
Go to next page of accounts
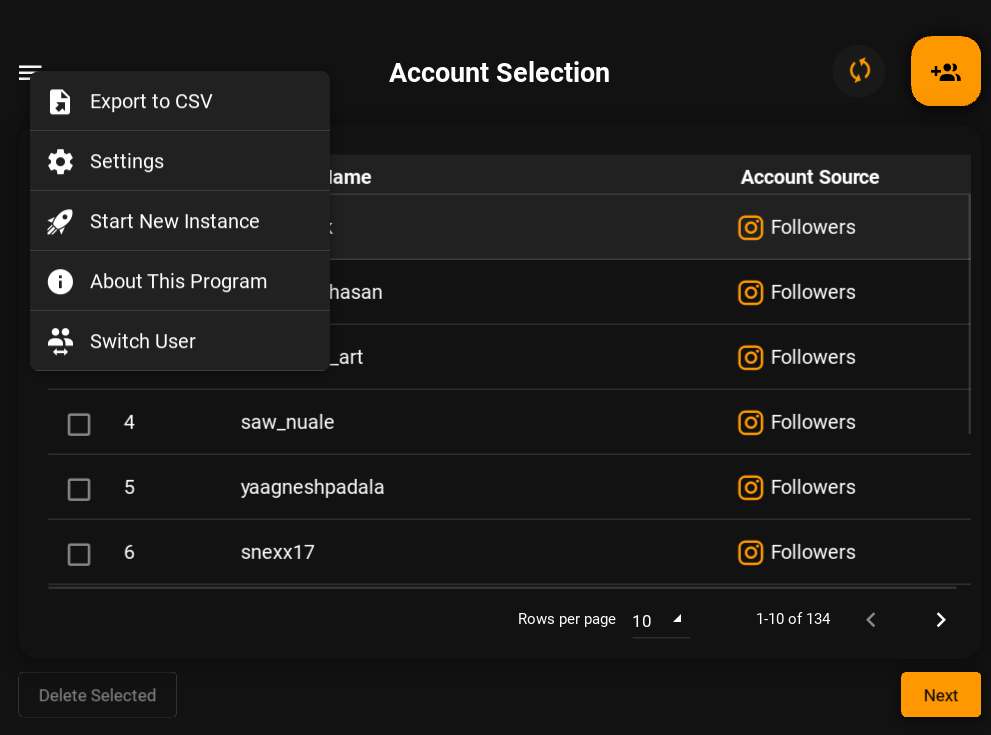tap(940, 620)
